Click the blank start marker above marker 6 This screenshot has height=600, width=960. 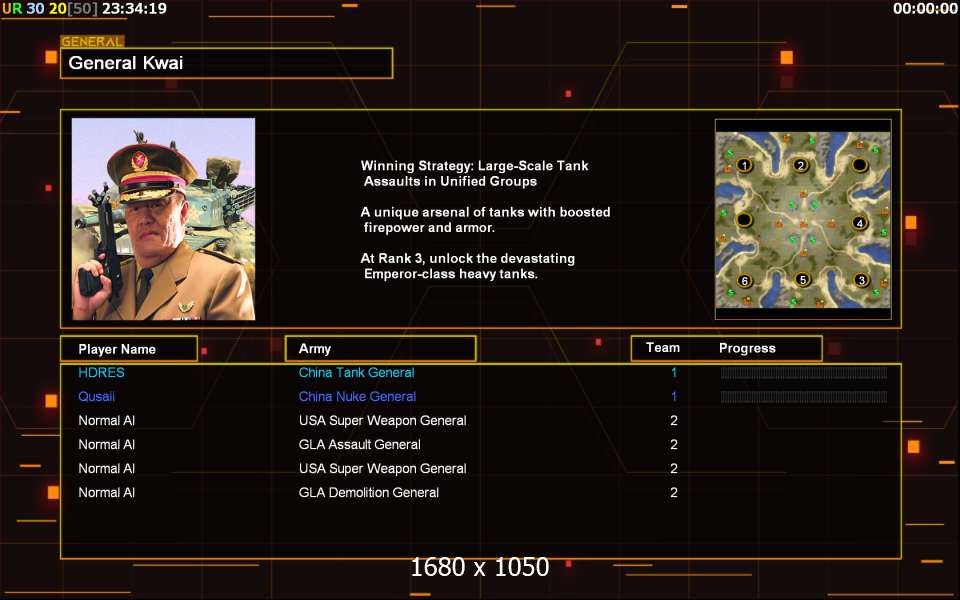tap(744, 219)
